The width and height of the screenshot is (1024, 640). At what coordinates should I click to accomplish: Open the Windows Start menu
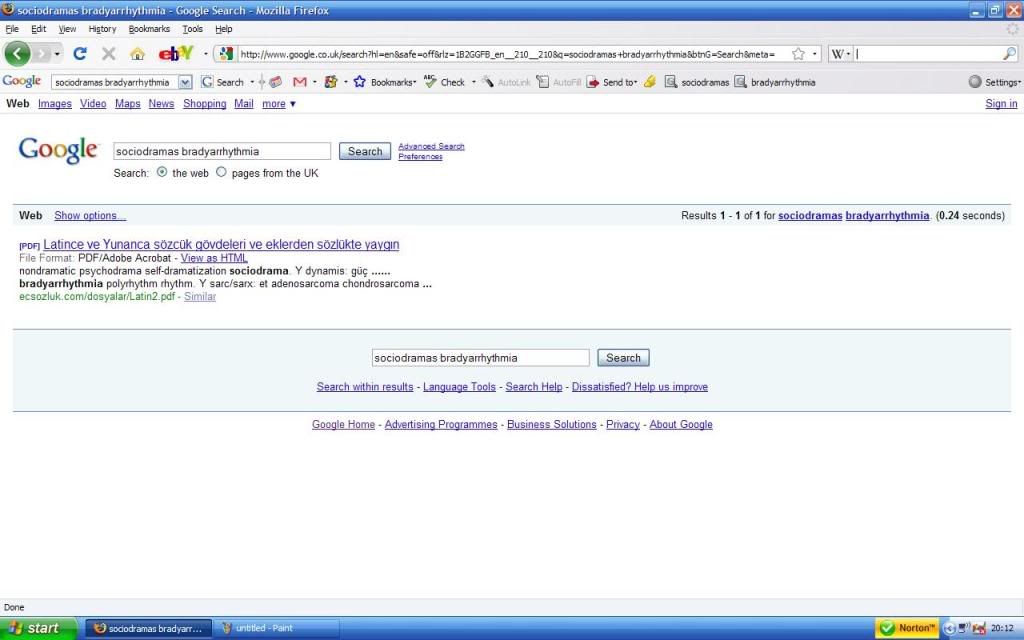[39, 628]
